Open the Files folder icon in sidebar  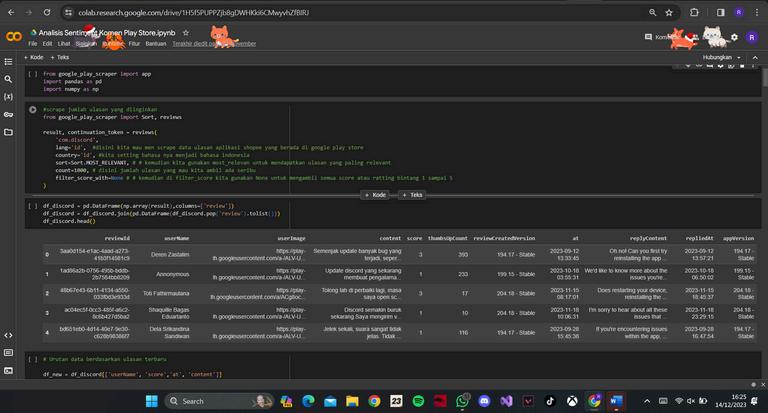tap(8, 132)
